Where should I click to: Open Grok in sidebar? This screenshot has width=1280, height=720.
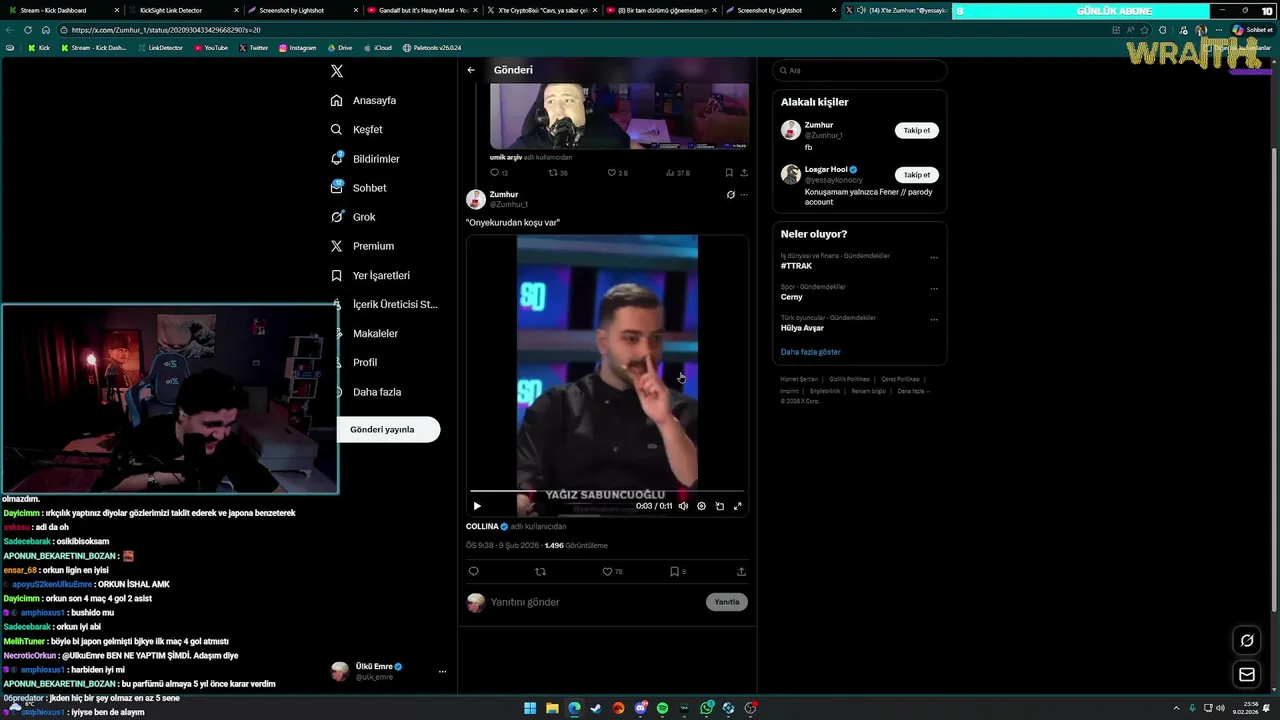point(353,217)
